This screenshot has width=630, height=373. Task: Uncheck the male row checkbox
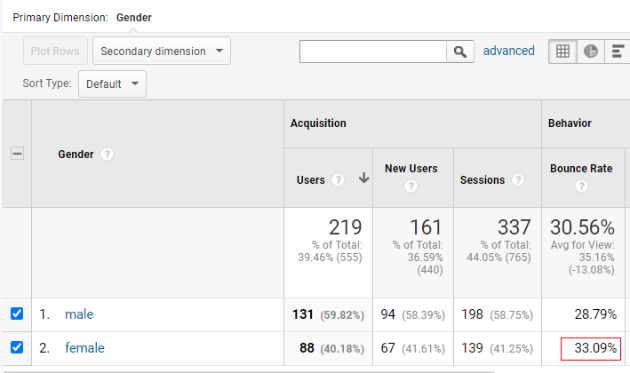click(17, 314)
